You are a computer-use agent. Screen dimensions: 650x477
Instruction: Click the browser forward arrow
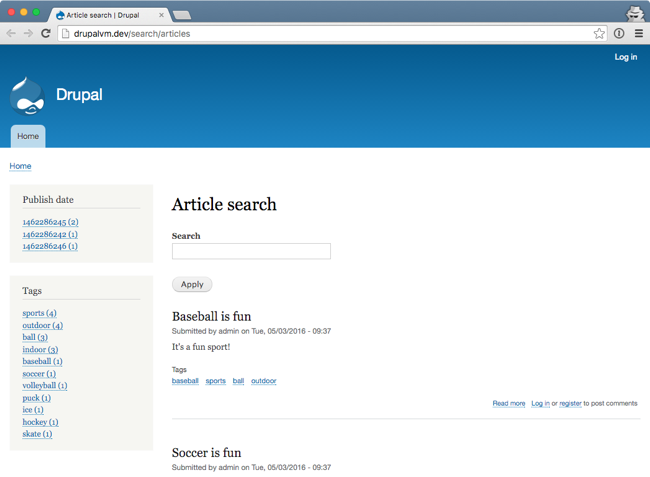pyautogui.click(x=28, y=34)
